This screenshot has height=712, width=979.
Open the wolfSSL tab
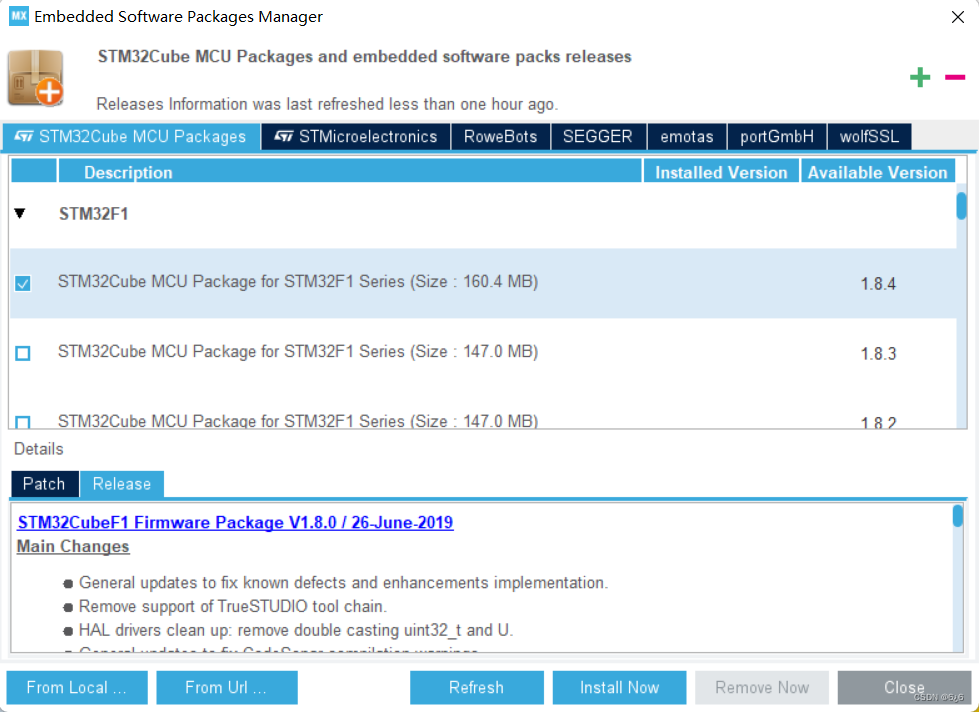coord(869,137)
